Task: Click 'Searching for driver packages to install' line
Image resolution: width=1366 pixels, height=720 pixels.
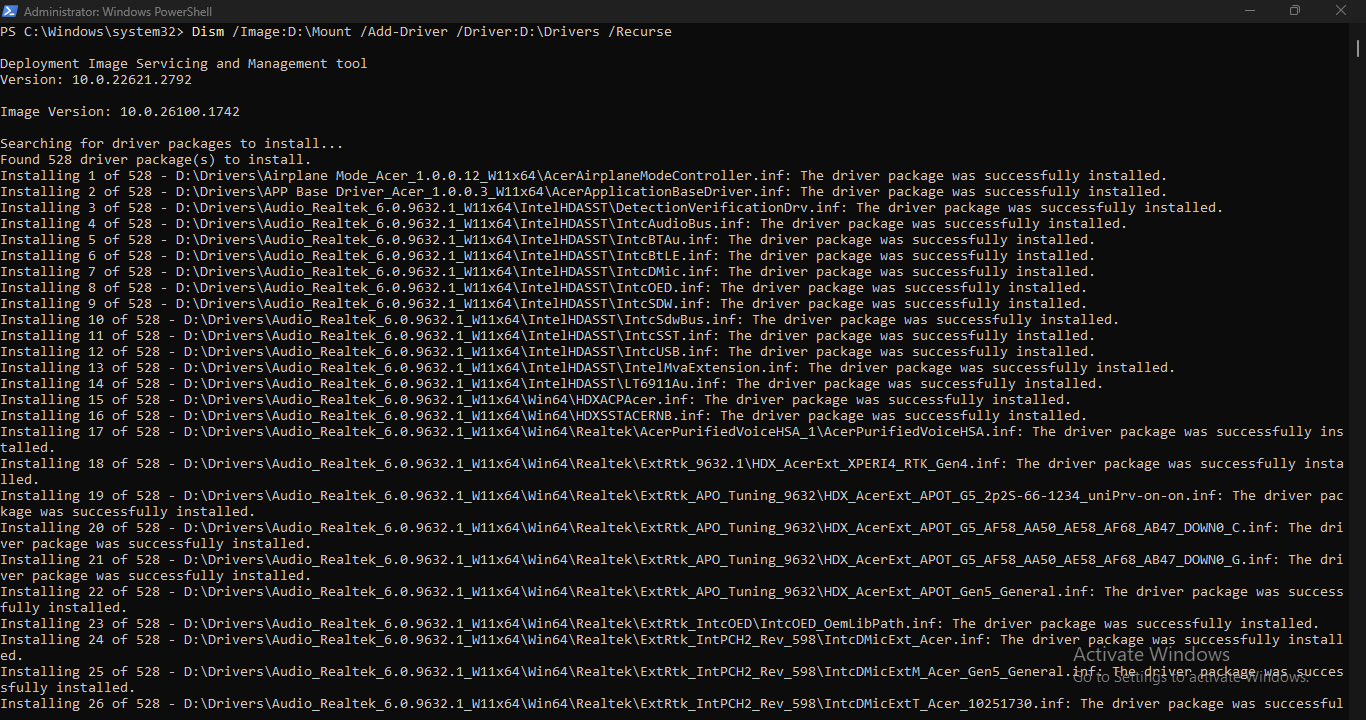Action: (x=172, y=144)
